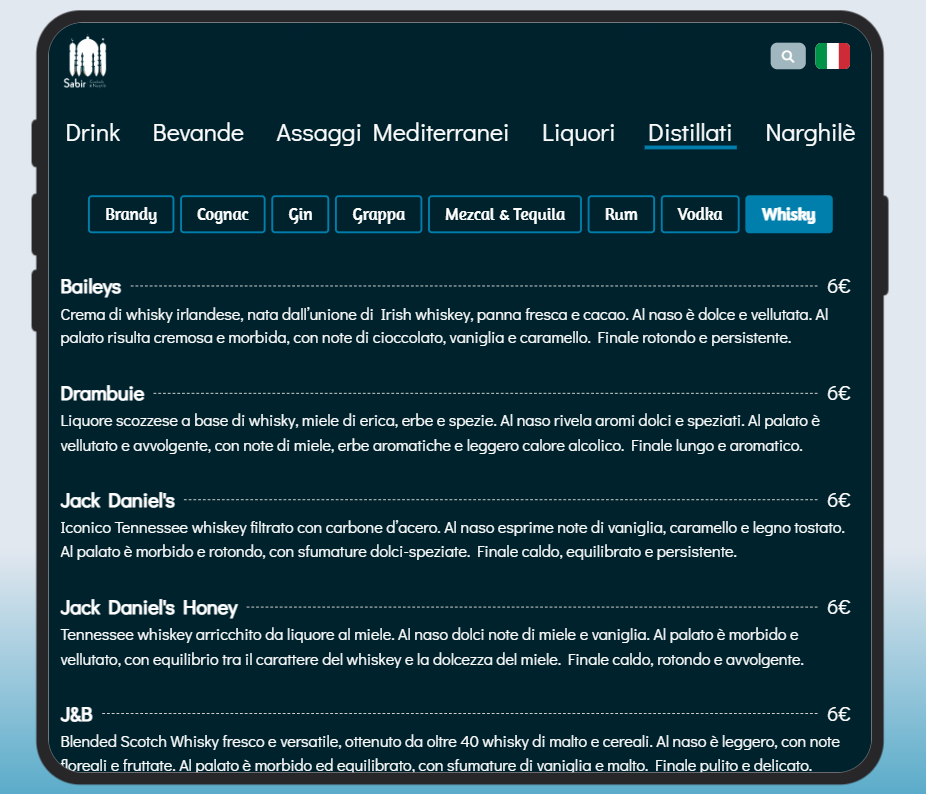Screen dimensions: 926x794
Task: Click the Drambuie item title
Action: point(102,393)
